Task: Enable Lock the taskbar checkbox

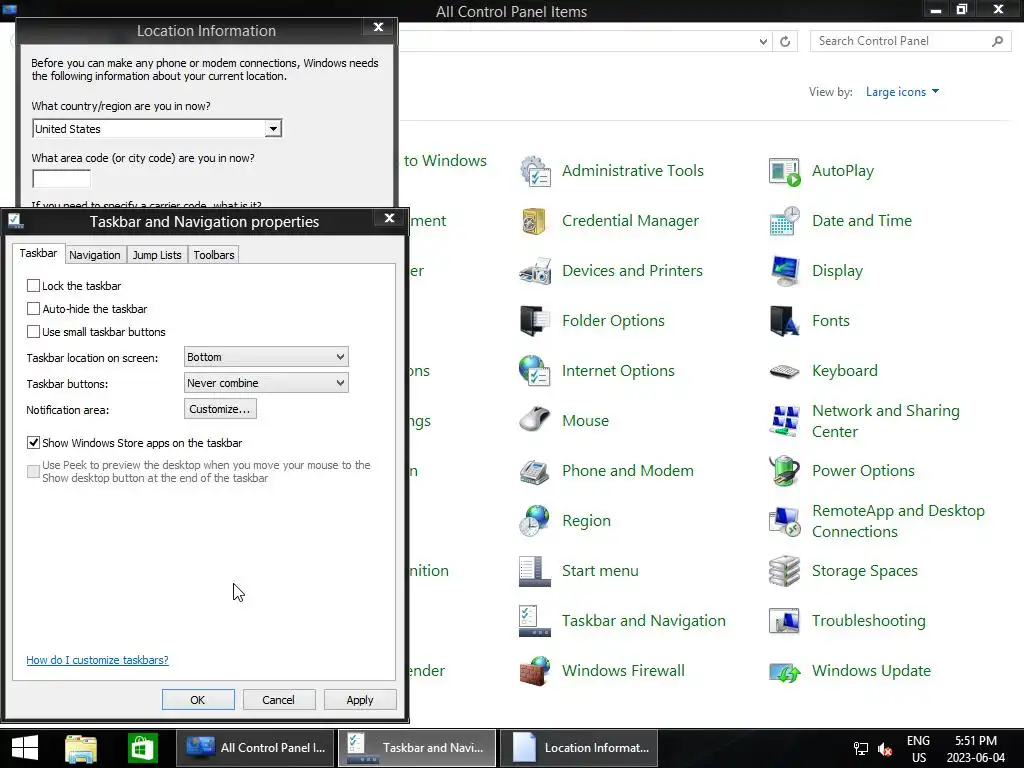Action: 33,285
